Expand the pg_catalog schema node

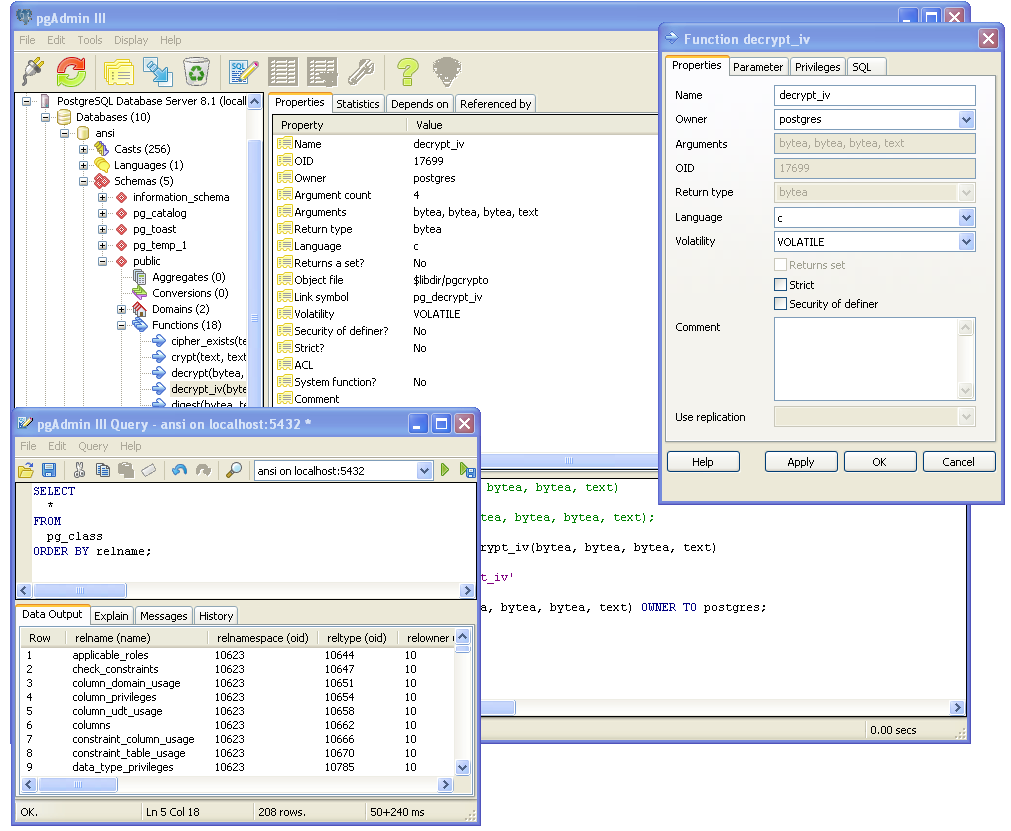103,213
